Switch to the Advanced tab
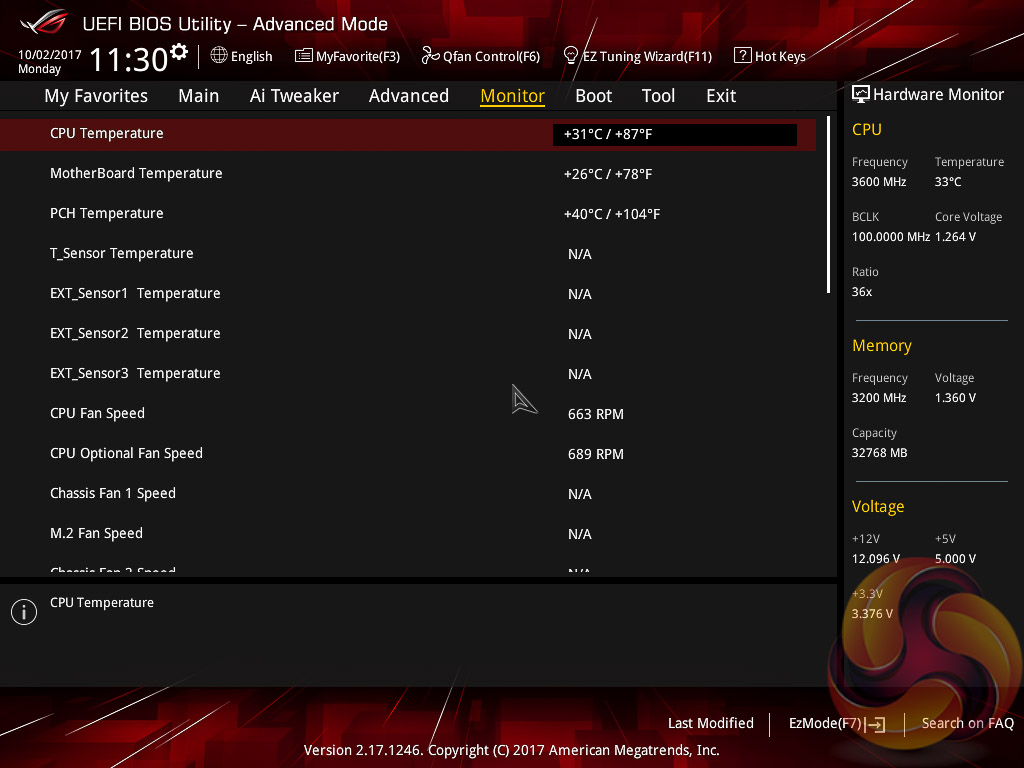1024x768 pixels. (x=409, y=96)
